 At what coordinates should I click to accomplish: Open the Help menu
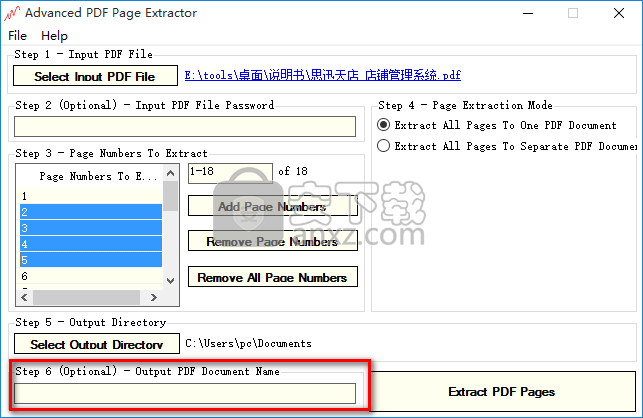(x=54, y=36)
